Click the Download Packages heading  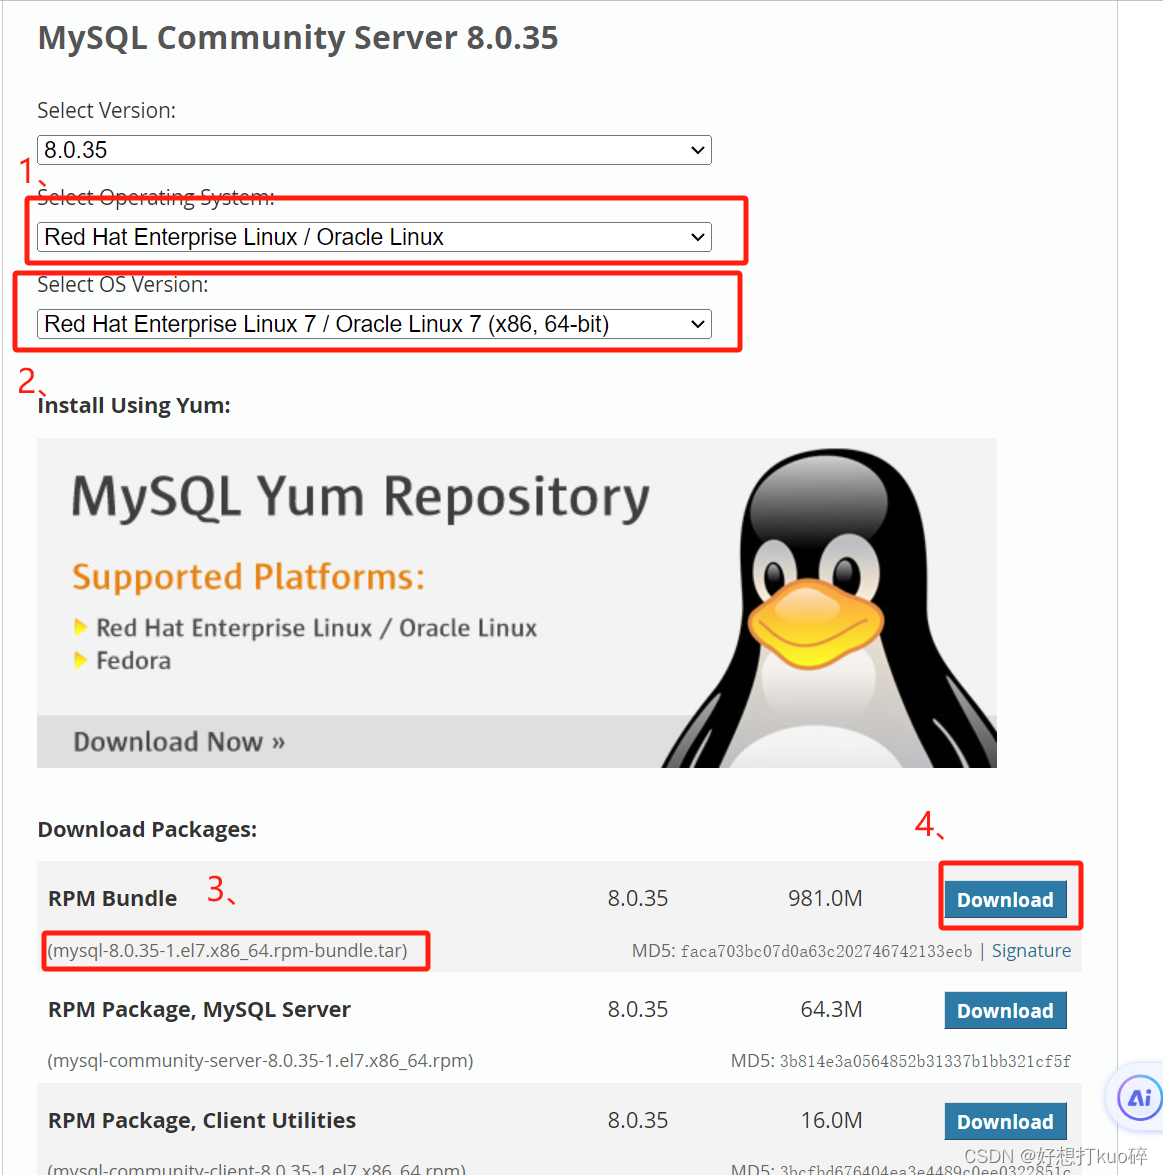click(x=147, y=830)
